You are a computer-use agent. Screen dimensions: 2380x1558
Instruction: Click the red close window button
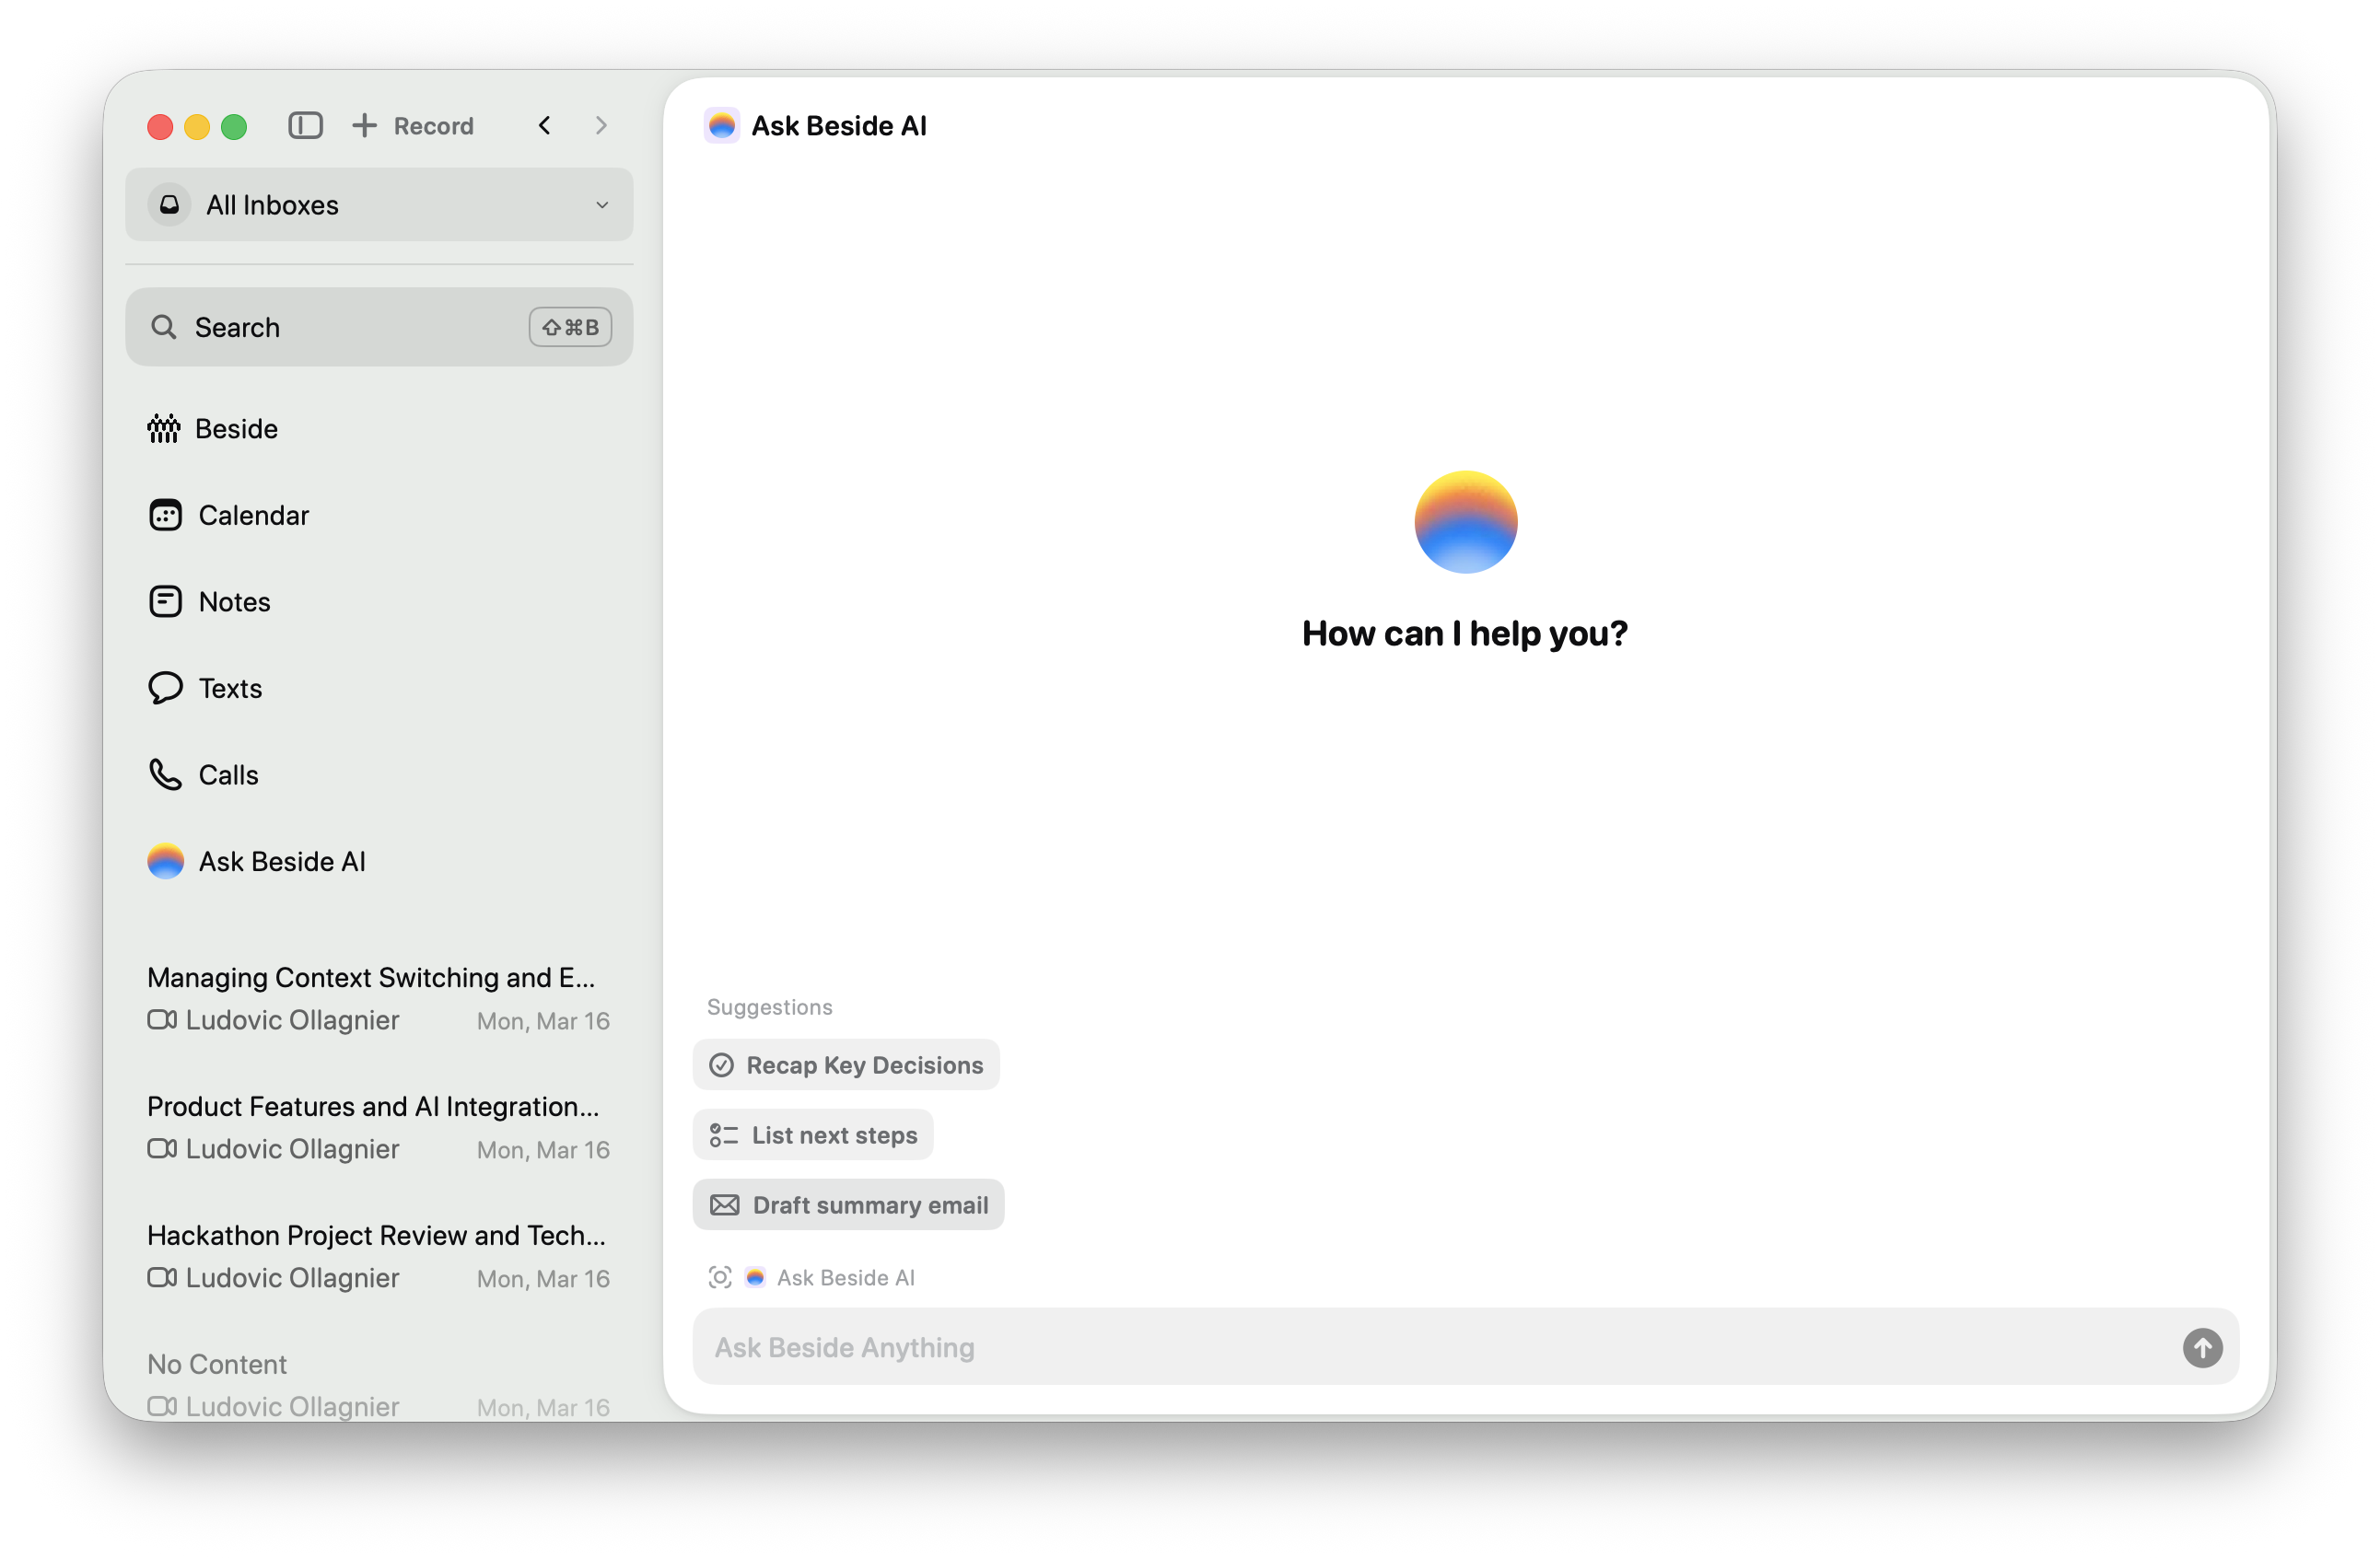pyautogui.click(x=160, y=126)
